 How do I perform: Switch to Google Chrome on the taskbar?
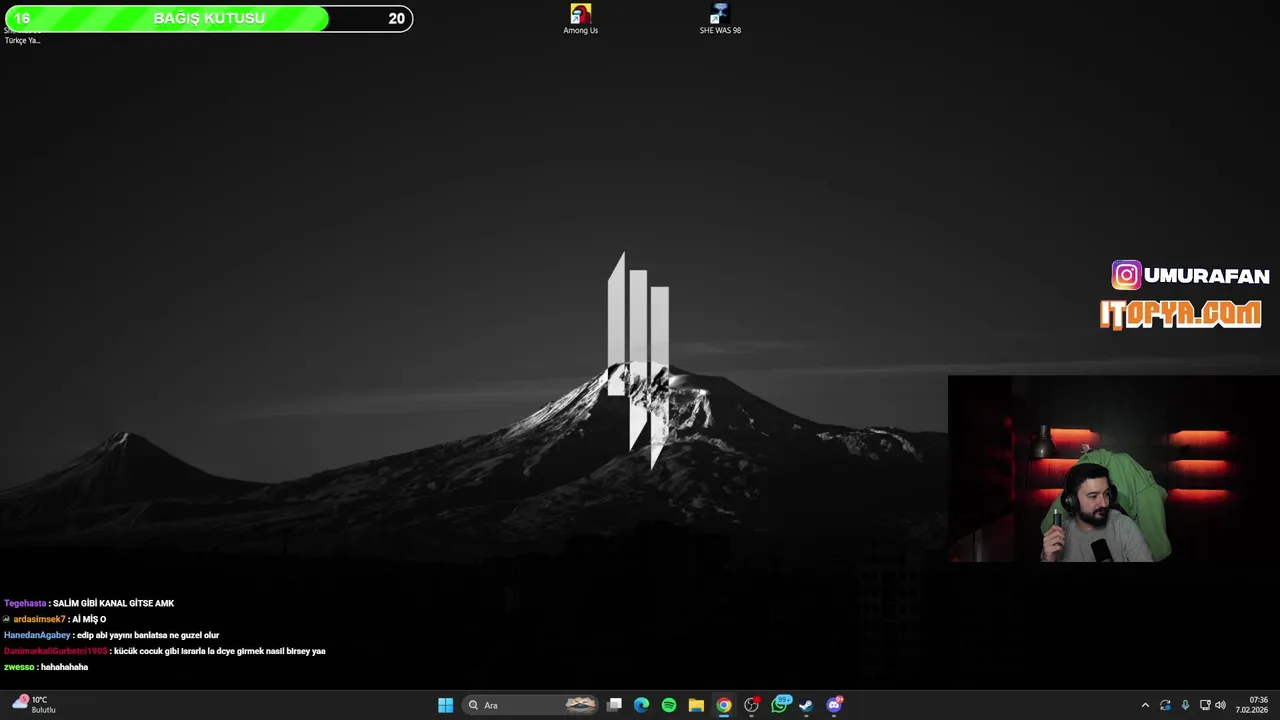724,705
